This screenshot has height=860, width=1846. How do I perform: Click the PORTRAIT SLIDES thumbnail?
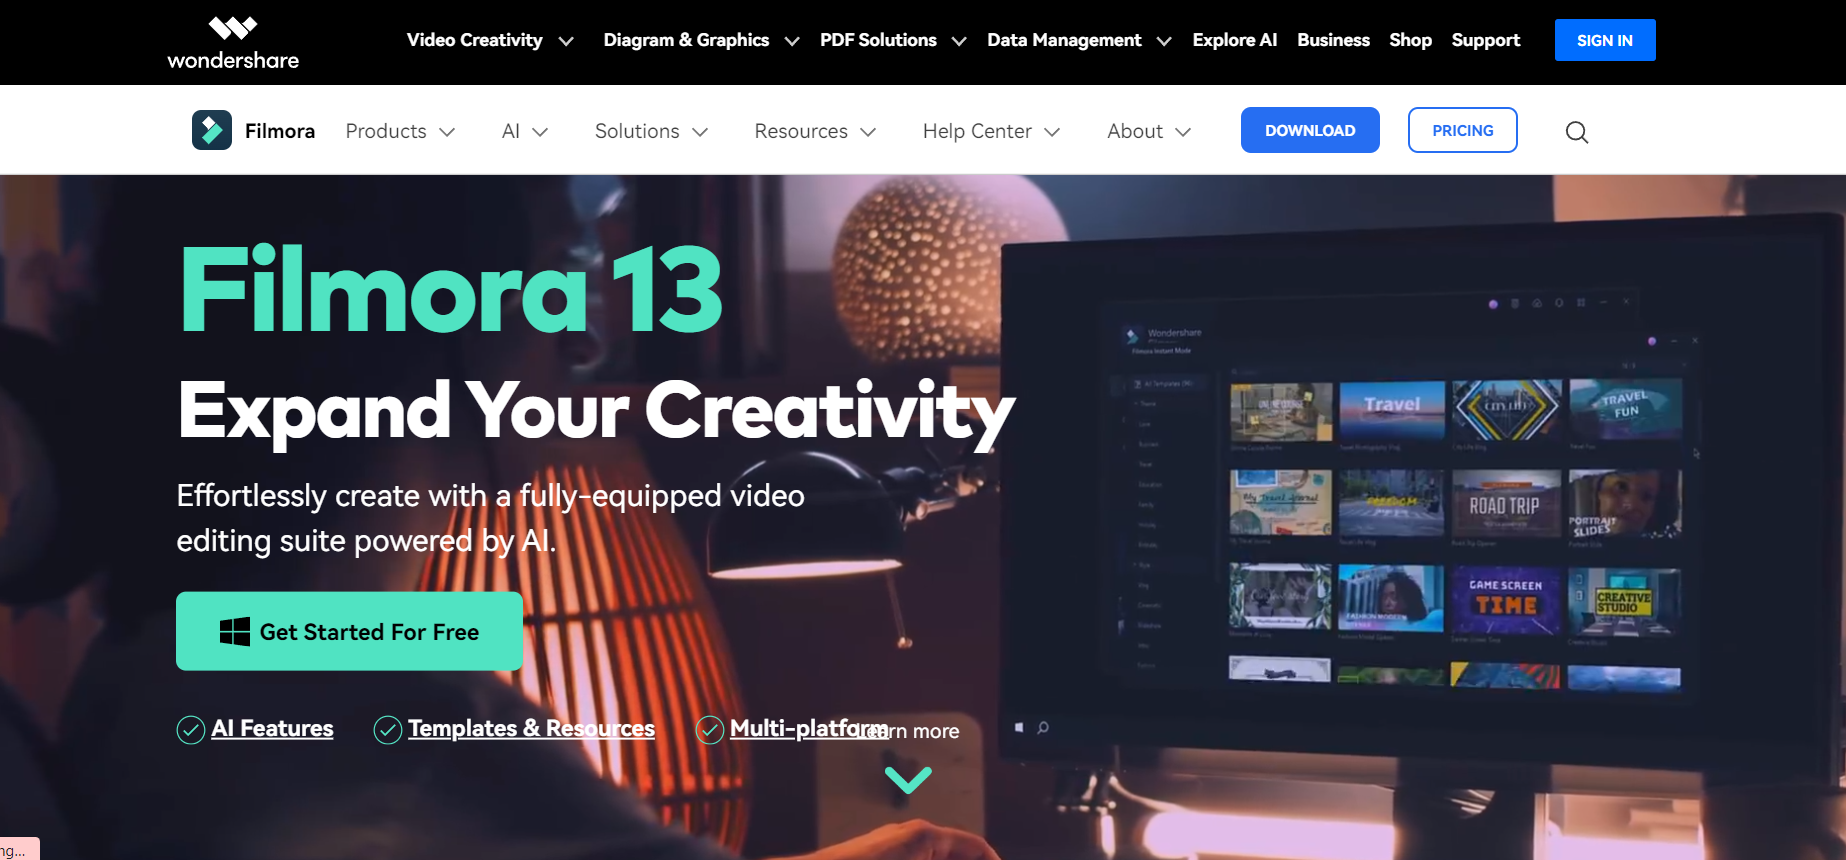point(1625,505)
